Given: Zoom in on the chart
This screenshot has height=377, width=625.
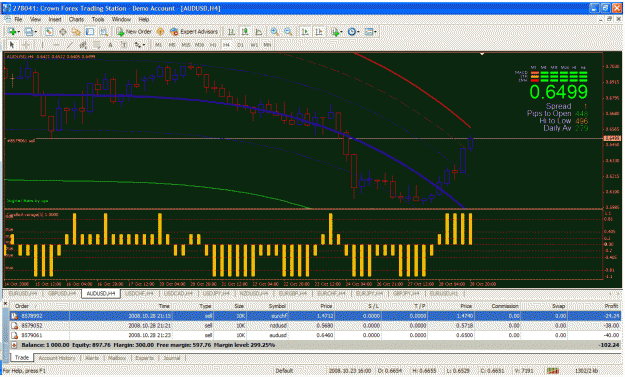Looking at the screenshot, I should pyautogui.click(x=275, y=32).
